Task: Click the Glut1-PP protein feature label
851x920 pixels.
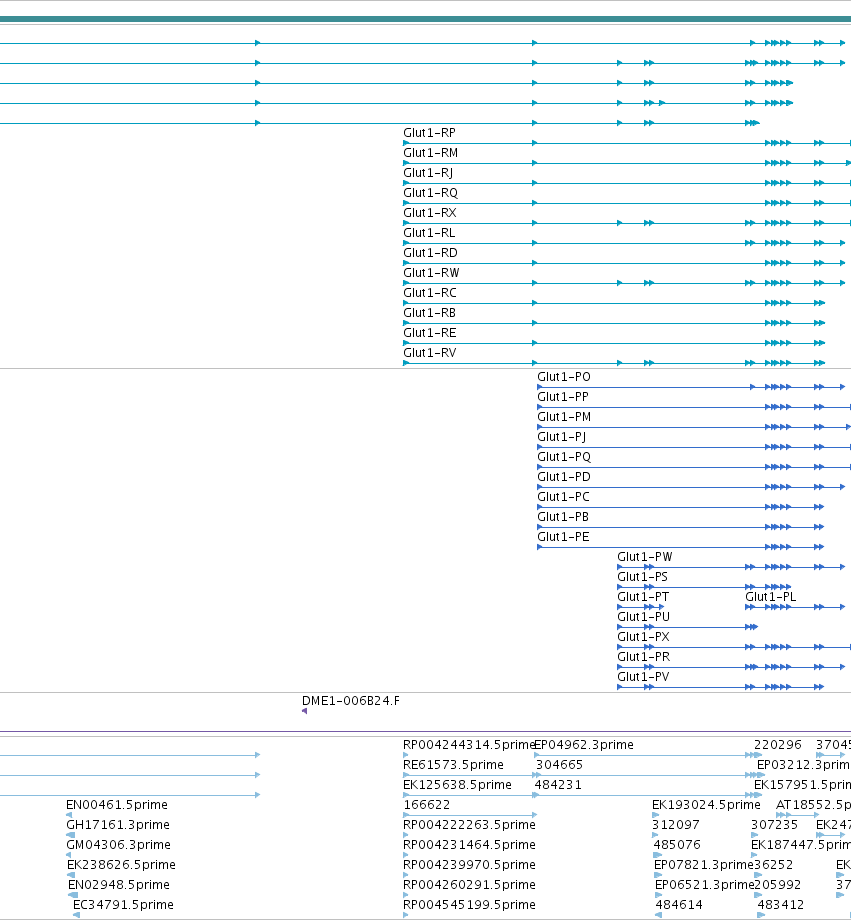Action: (563, 397)
